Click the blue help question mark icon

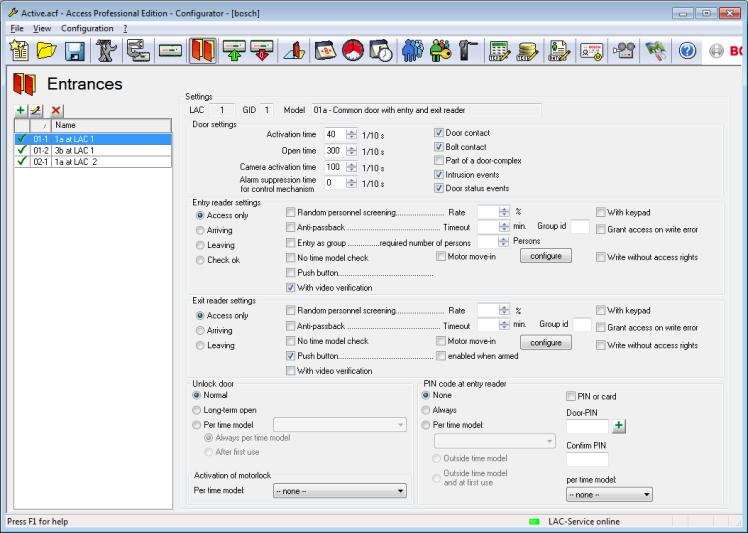point(687,51)
